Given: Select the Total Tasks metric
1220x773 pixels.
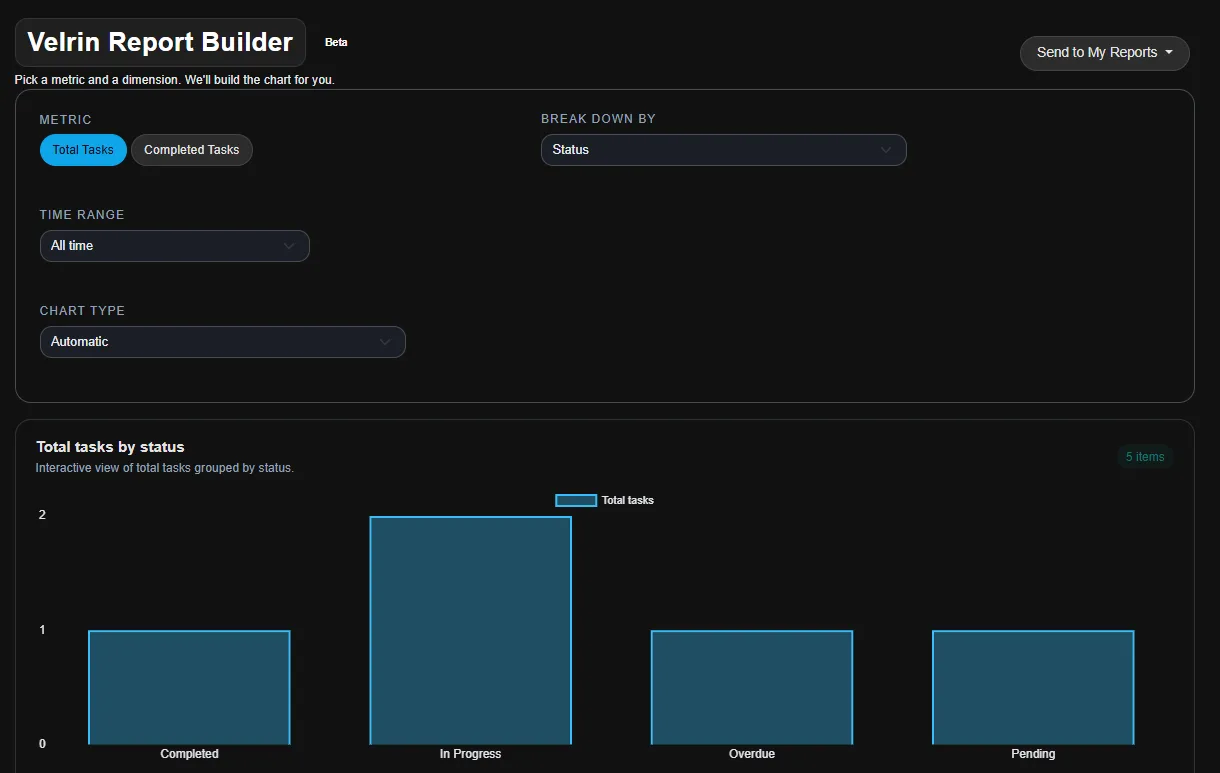Looking at the screenshot, I should coord(83,149).
